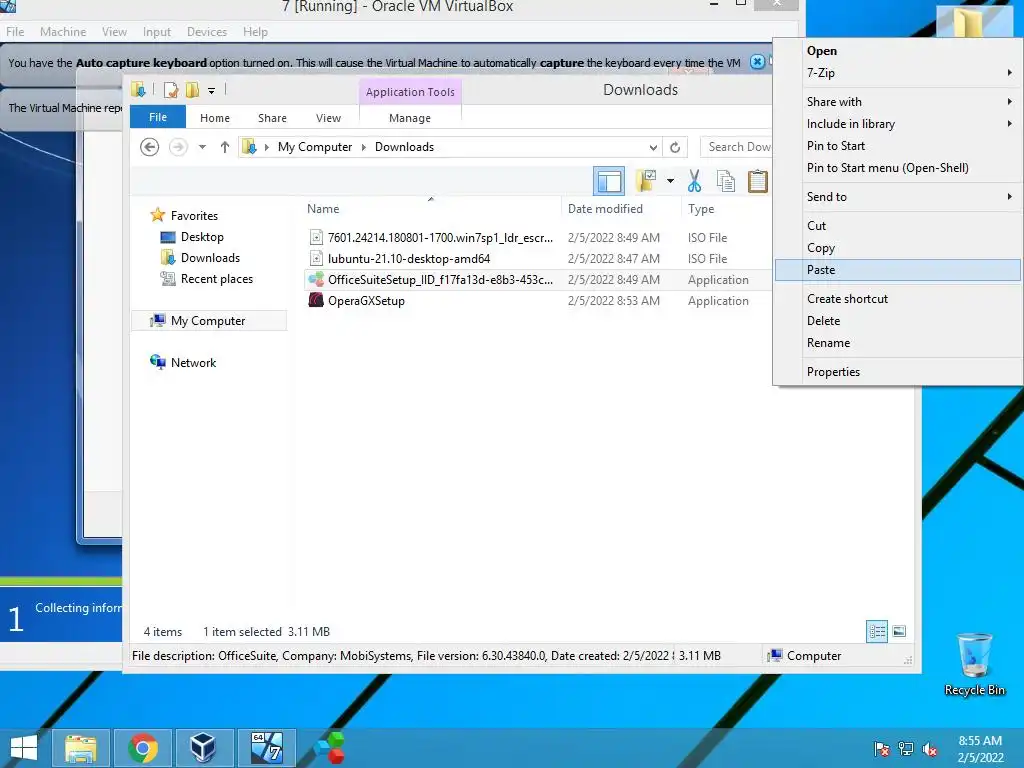The image size is (1024, 768).
Task: Open recent locations dropdown arrow
Action: coord(202,147)
